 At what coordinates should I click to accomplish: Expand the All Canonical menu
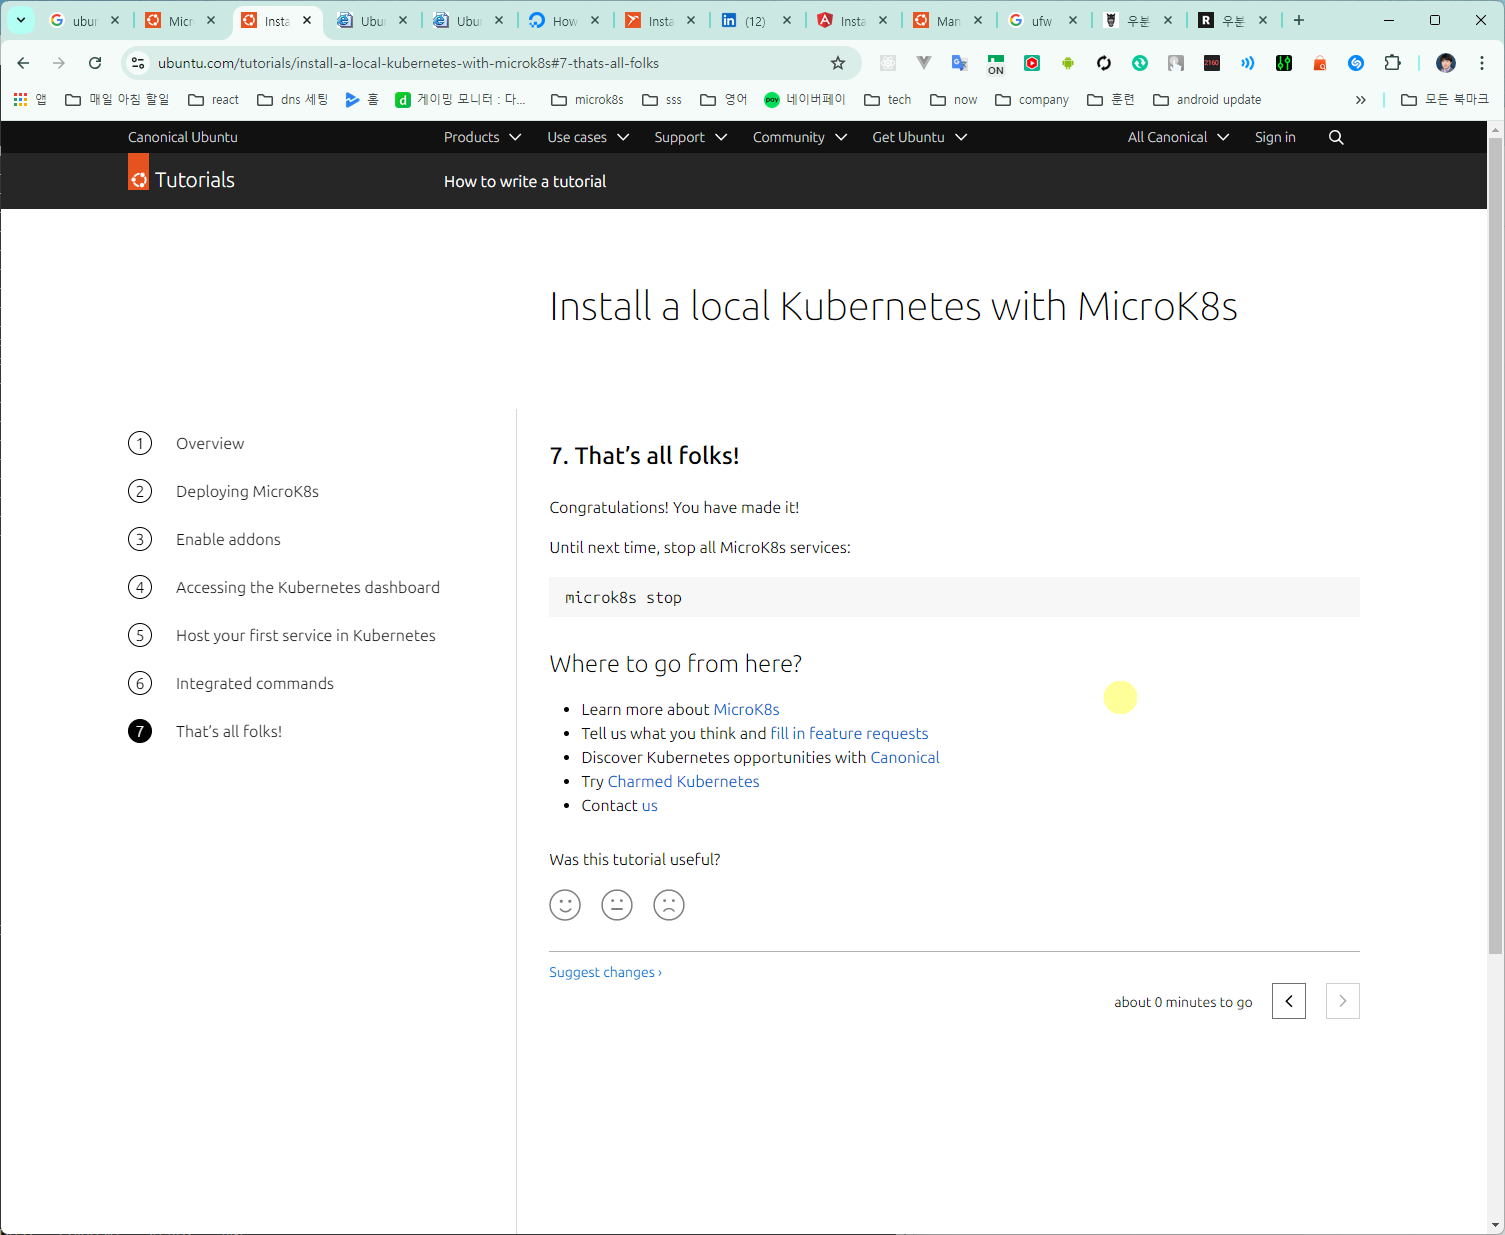click(1178, 137)
